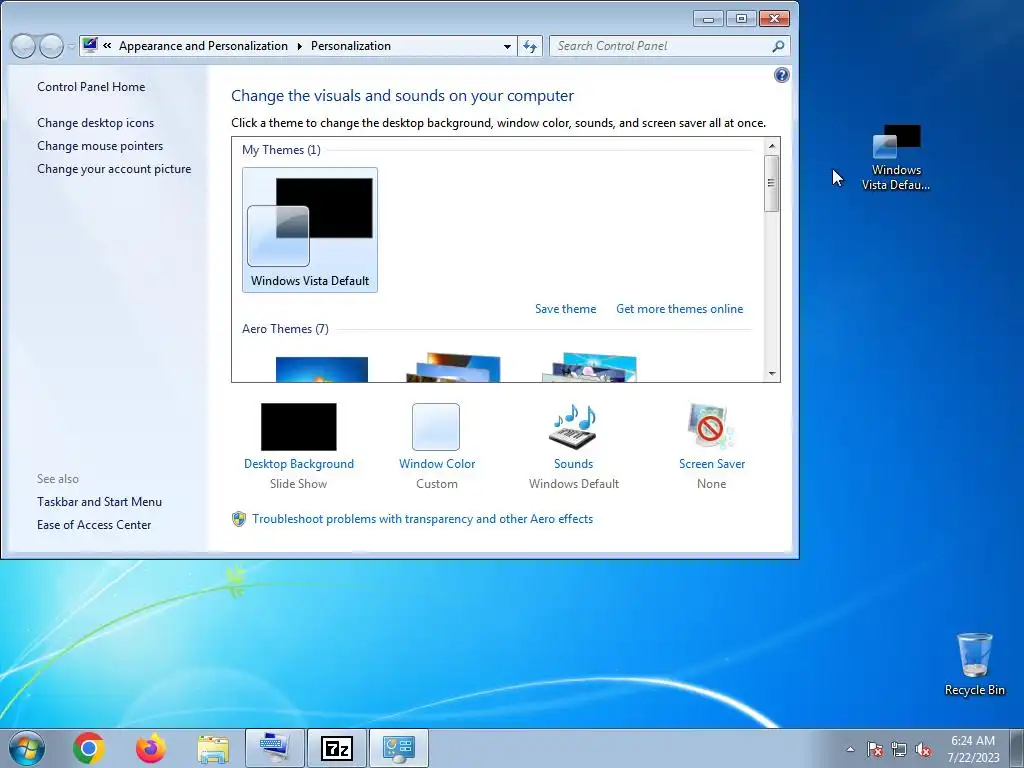The width and height of the screenshot is (1024, 768).
Task: Click the Window Color text link
Action: [x=437, y=464]
